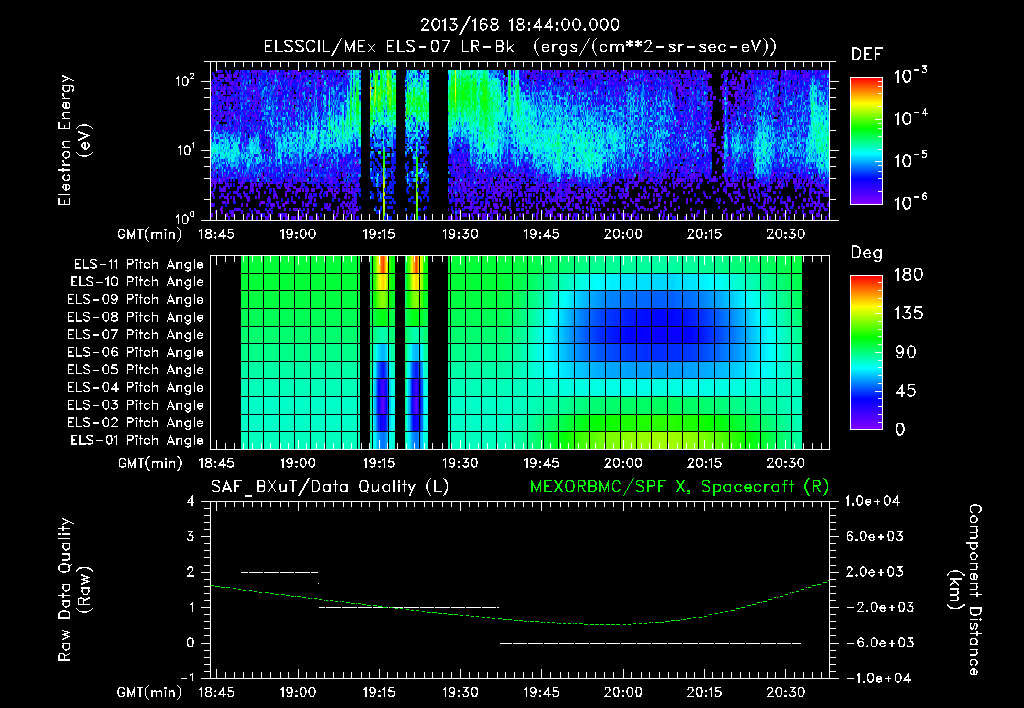The height and width of the screenshot is (708, 1024).
Task: Select the ELS-06 Pitch Angle row label
Action: 136,353
